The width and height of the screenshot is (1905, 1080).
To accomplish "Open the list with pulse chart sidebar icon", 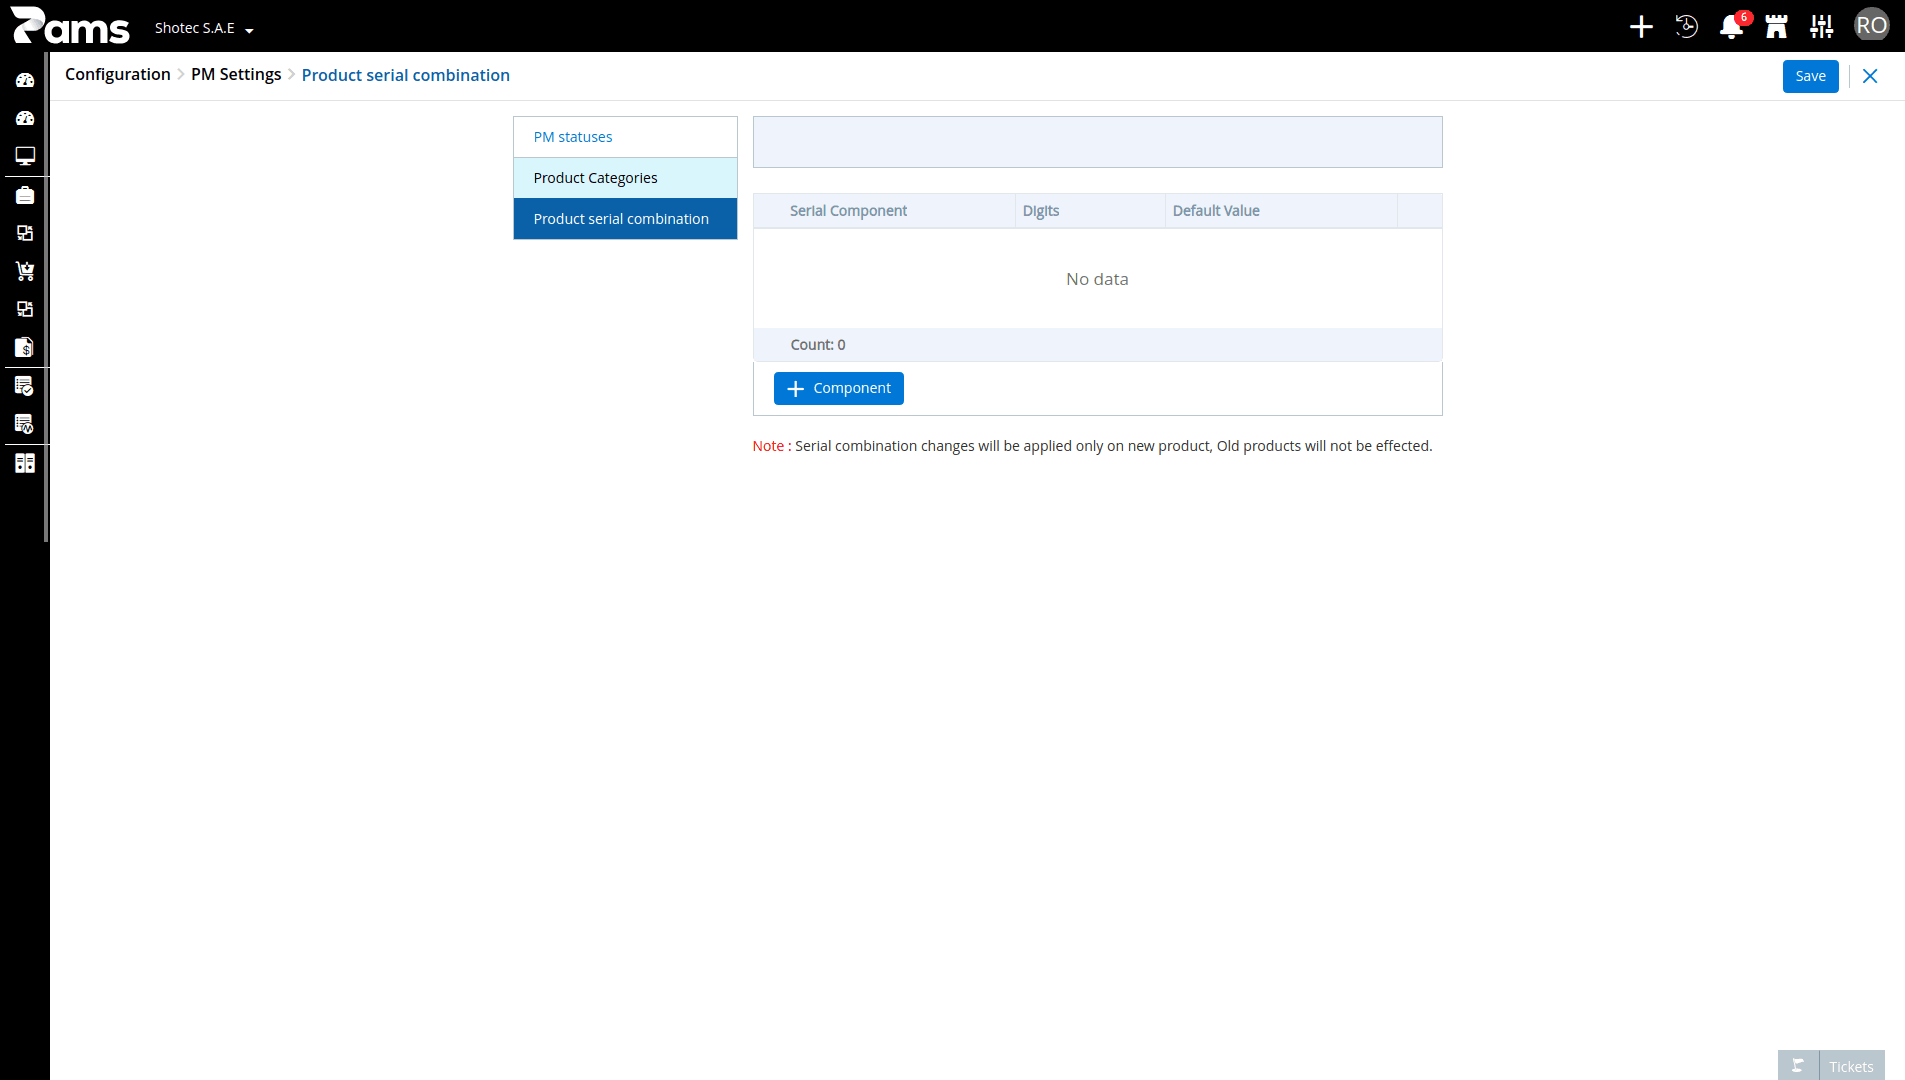I will (x=25, y=424).
